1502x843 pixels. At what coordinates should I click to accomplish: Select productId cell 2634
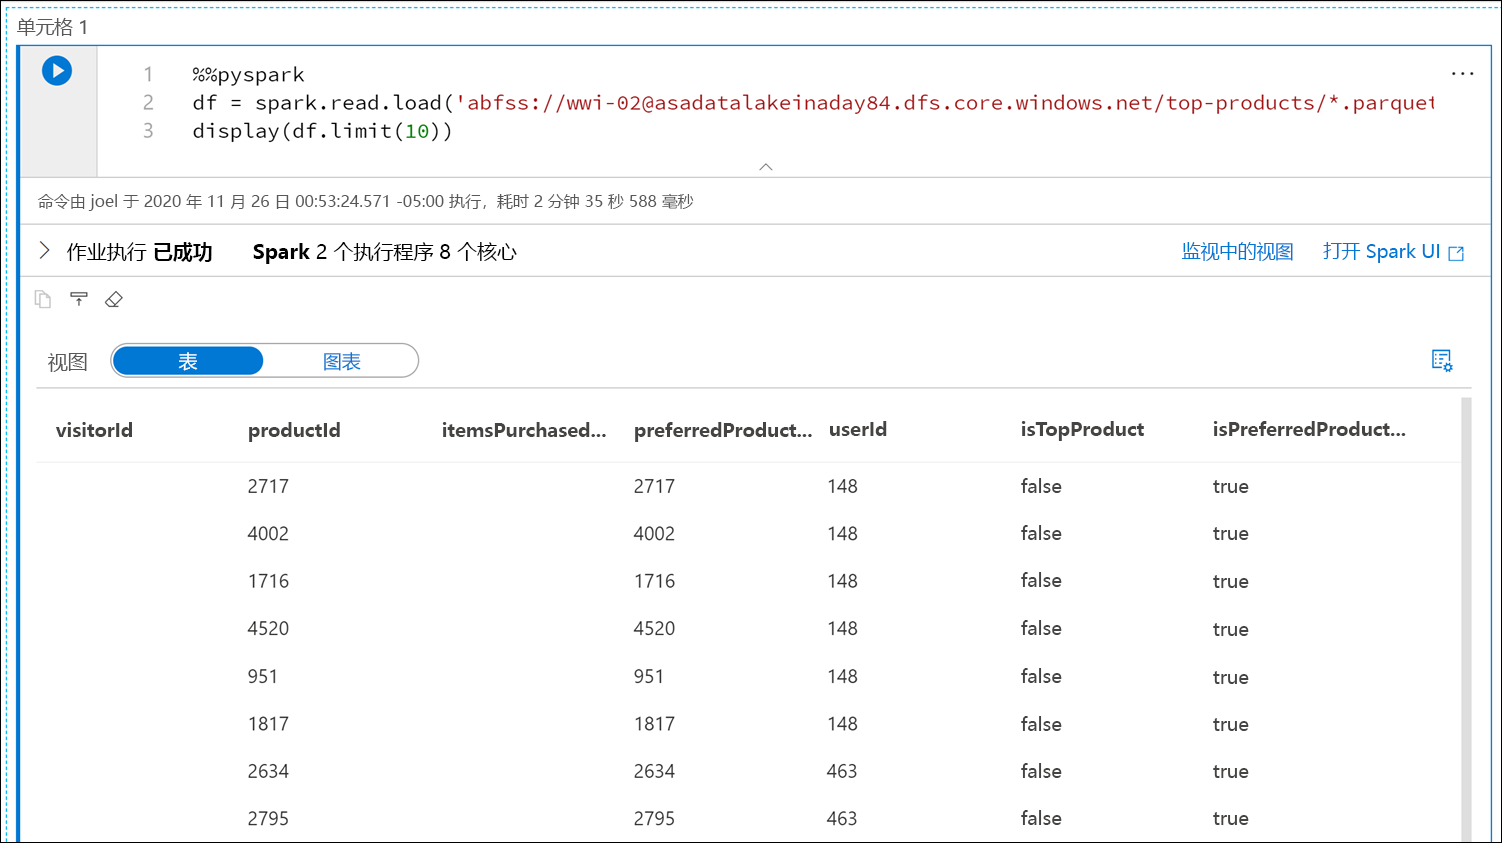click(x=268, y=771)
